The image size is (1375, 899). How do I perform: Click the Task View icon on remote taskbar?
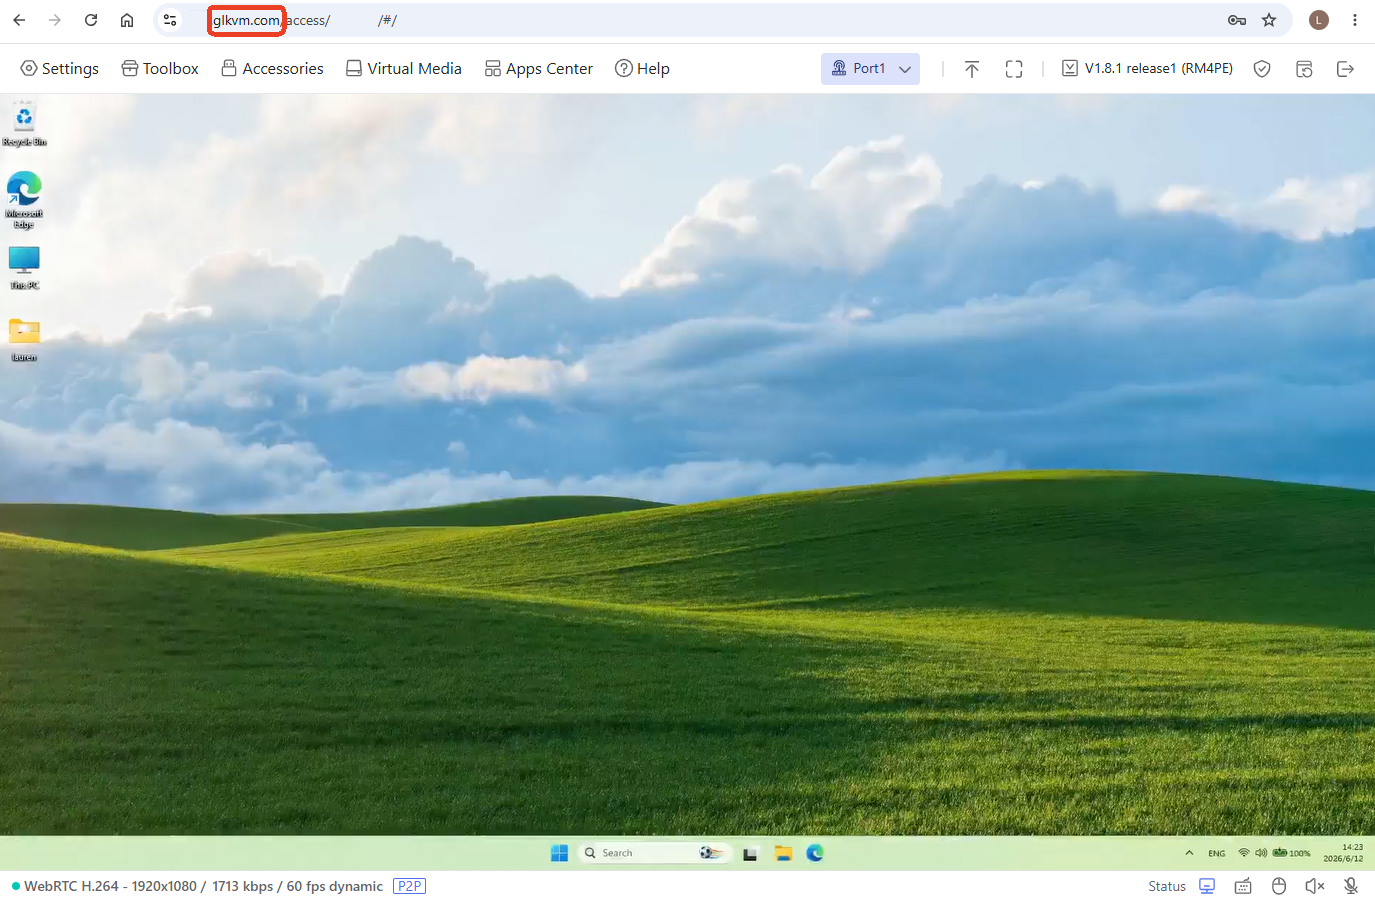click(x=750, y=853)
